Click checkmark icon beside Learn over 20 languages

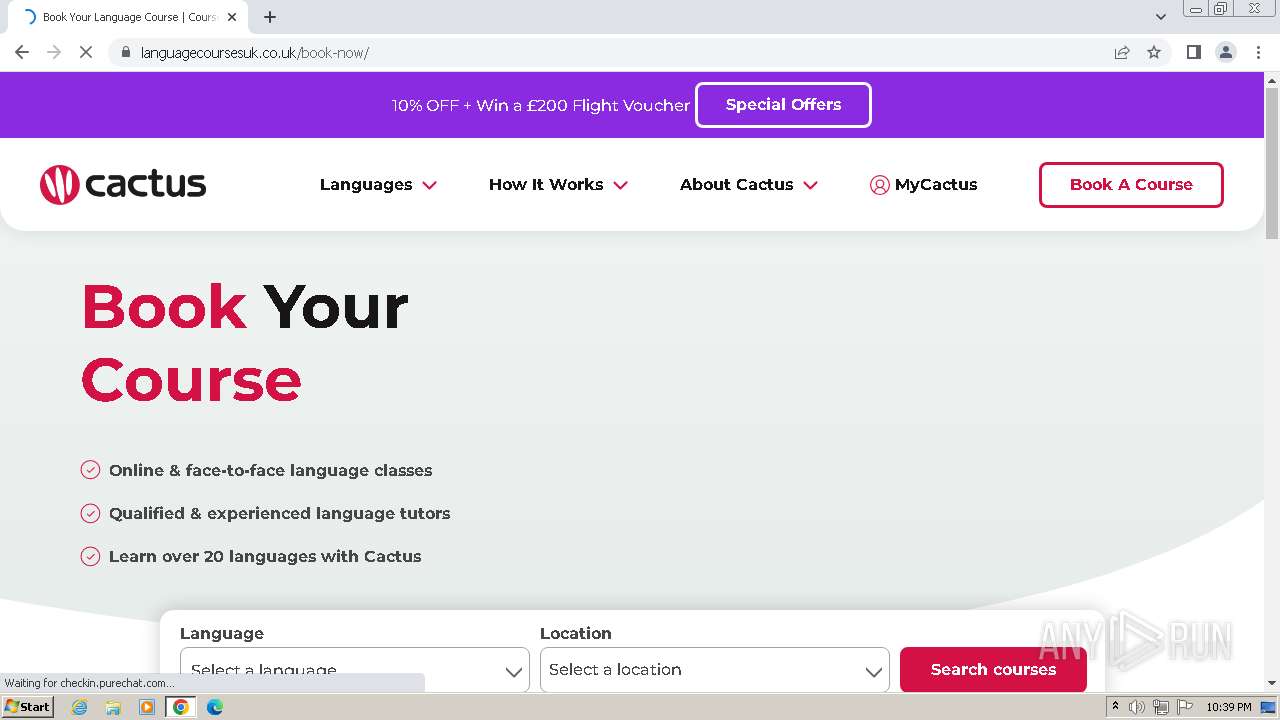[90, 556]
